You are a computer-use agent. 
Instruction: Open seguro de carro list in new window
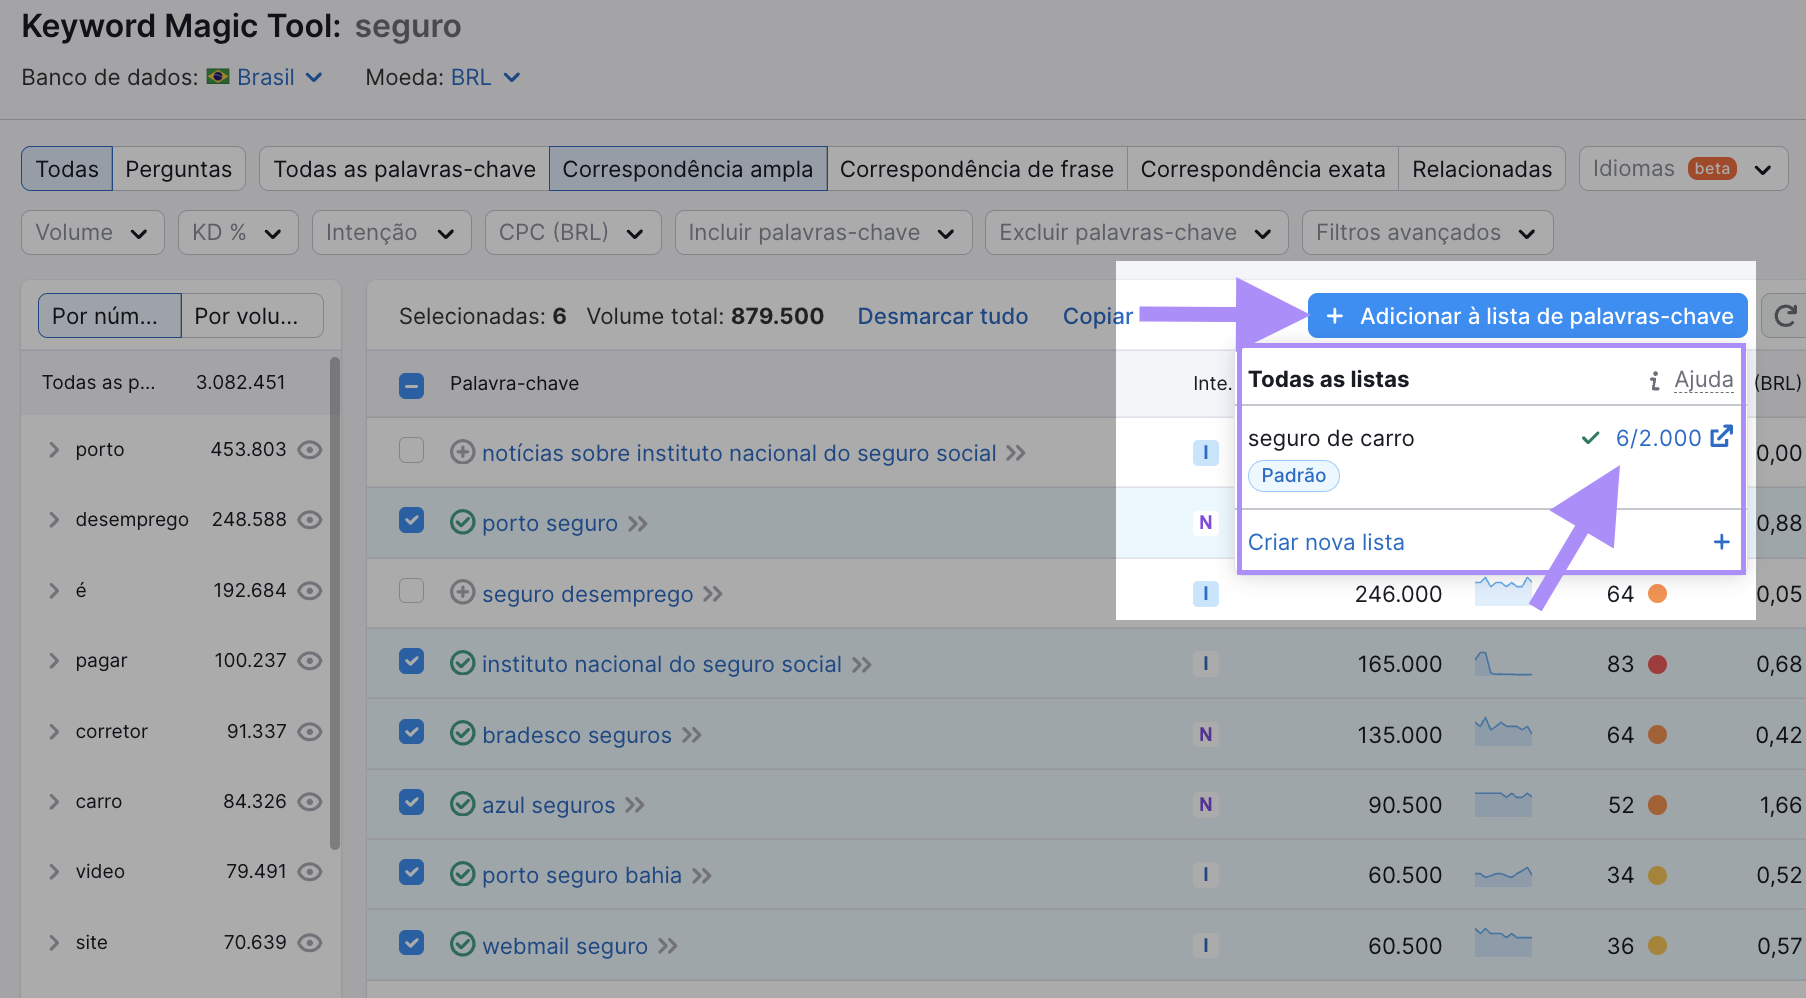pyautogui.click(x=1723, y=437)
